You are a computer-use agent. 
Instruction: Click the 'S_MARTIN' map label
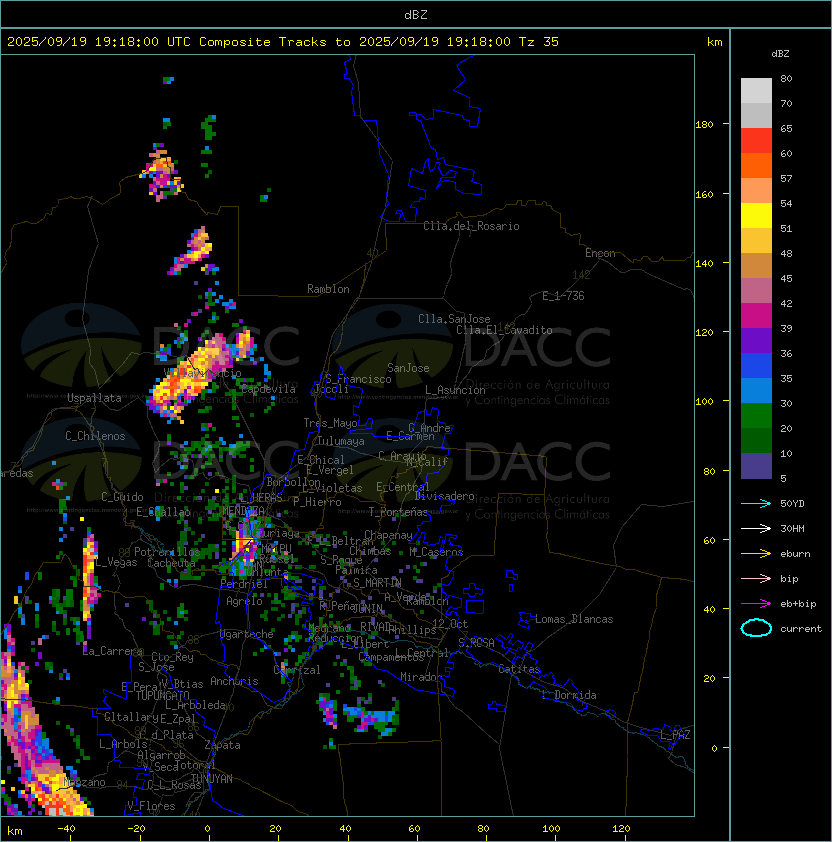point(377,583)
